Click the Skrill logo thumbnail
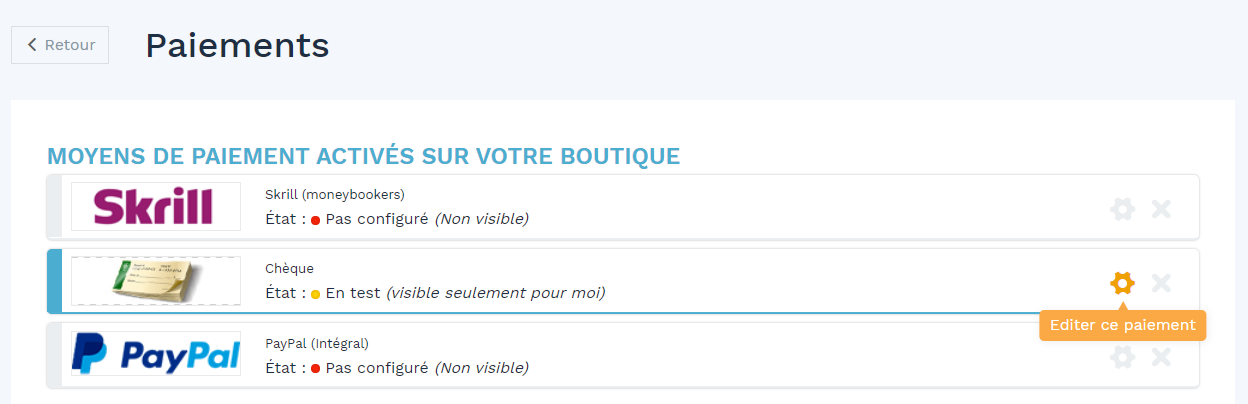Screen dimensions: 1248x404 155,206
